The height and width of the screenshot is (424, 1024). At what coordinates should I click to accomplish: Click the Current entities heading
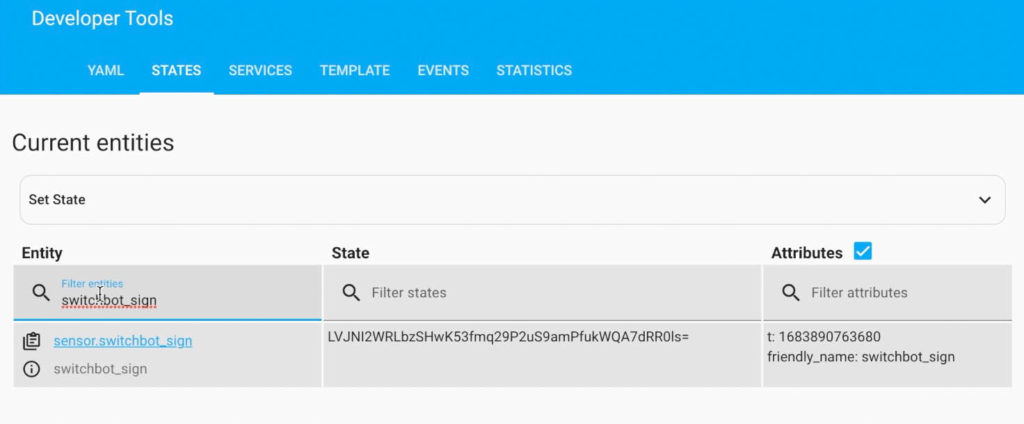point(93,142)
